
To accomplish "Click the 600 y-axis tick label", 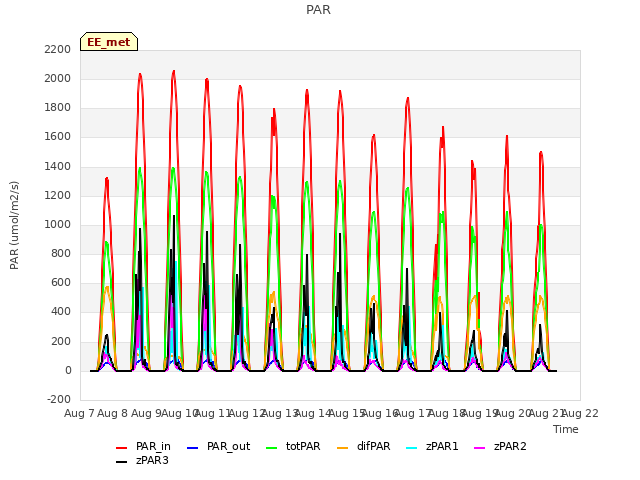I will (61, 282).
